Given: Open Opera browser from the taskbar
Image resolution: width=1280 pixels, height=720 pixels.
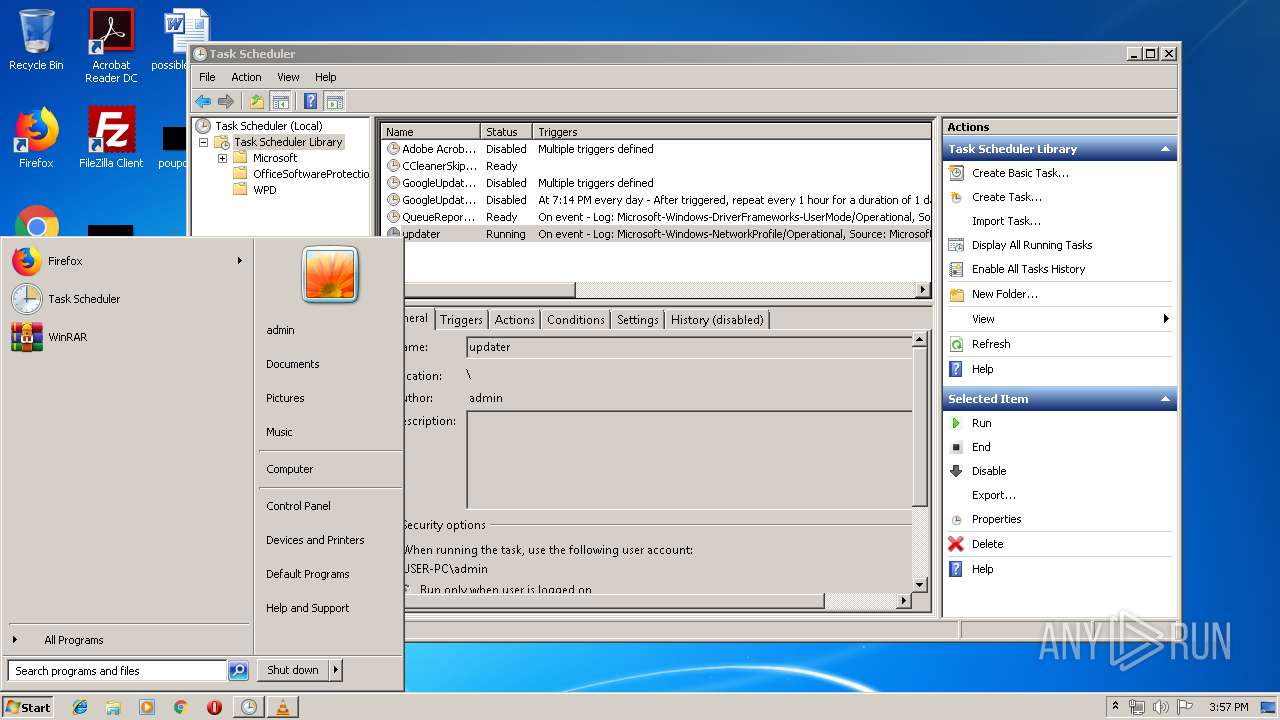Looking at the screenshot, I should pyautogui.click(x=214, y=707).
